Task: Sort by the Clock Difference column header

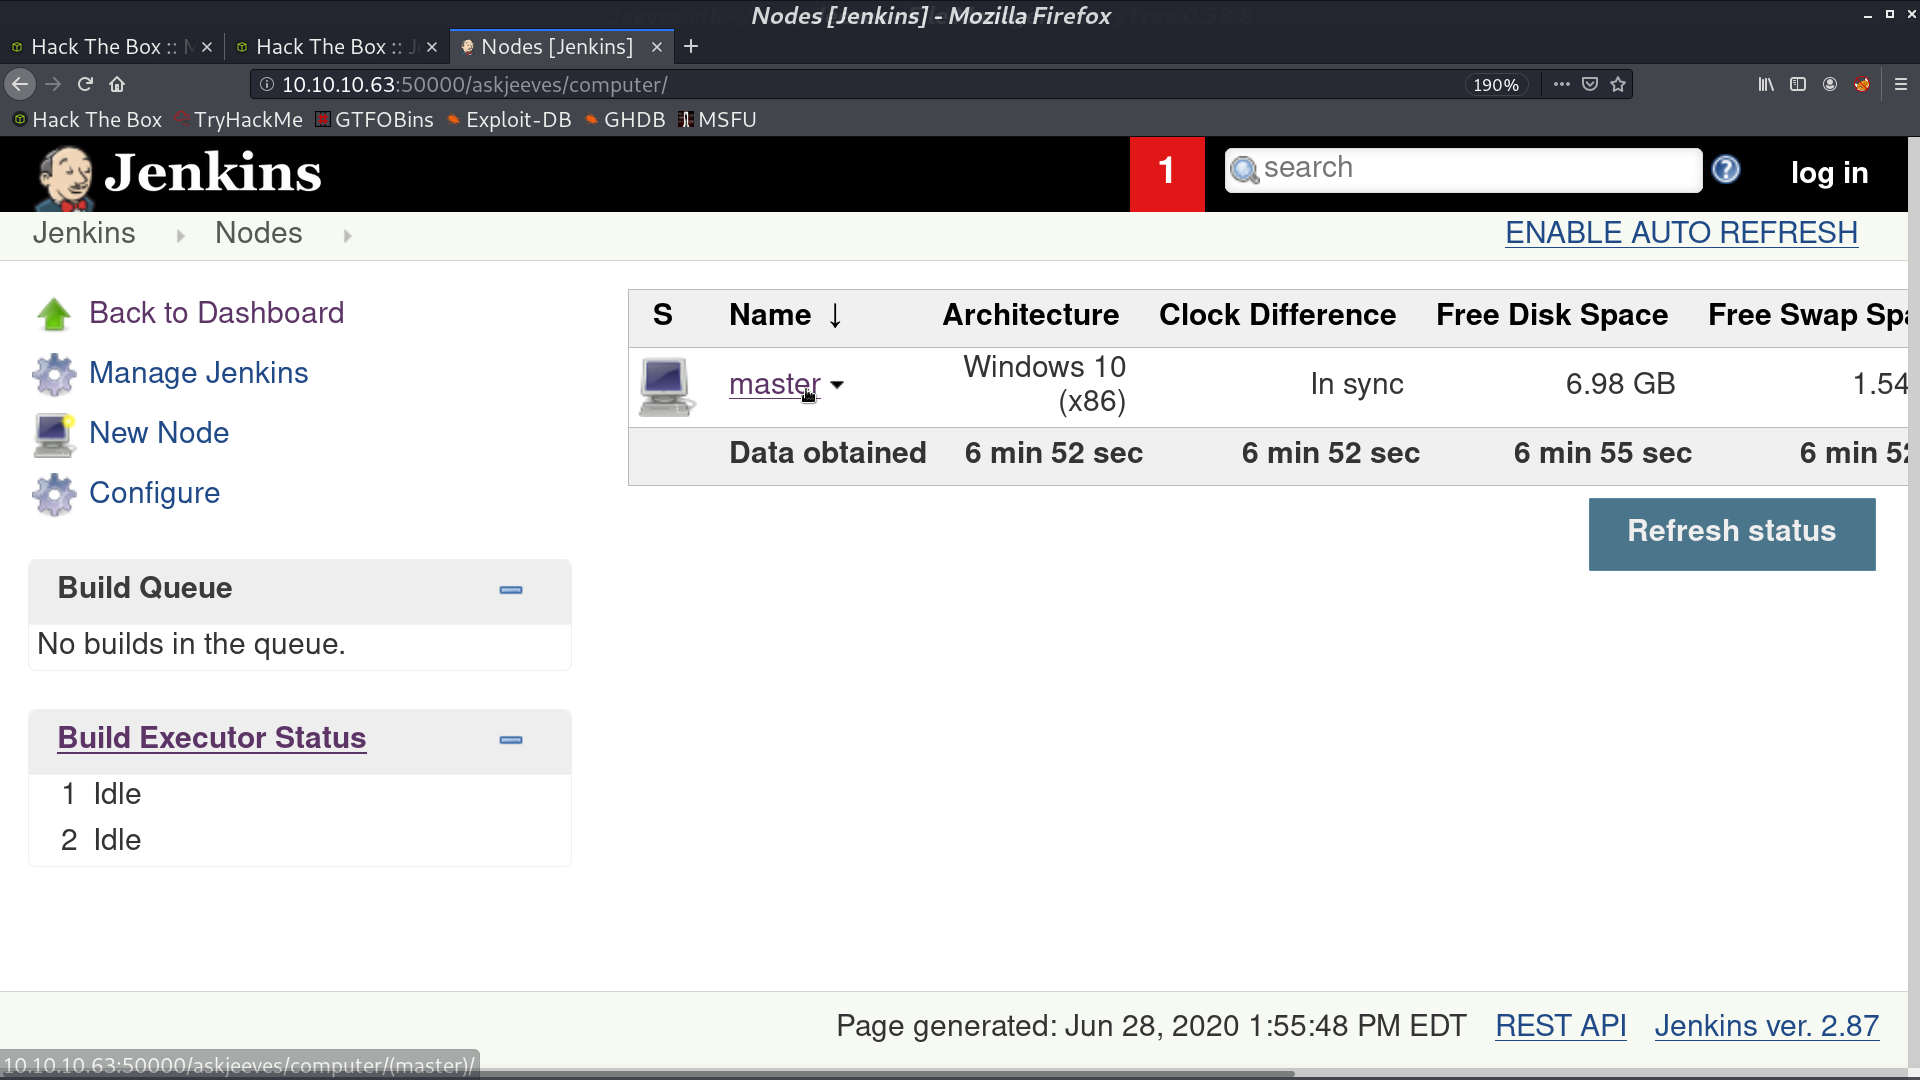Action: (x=1277, y=315)
